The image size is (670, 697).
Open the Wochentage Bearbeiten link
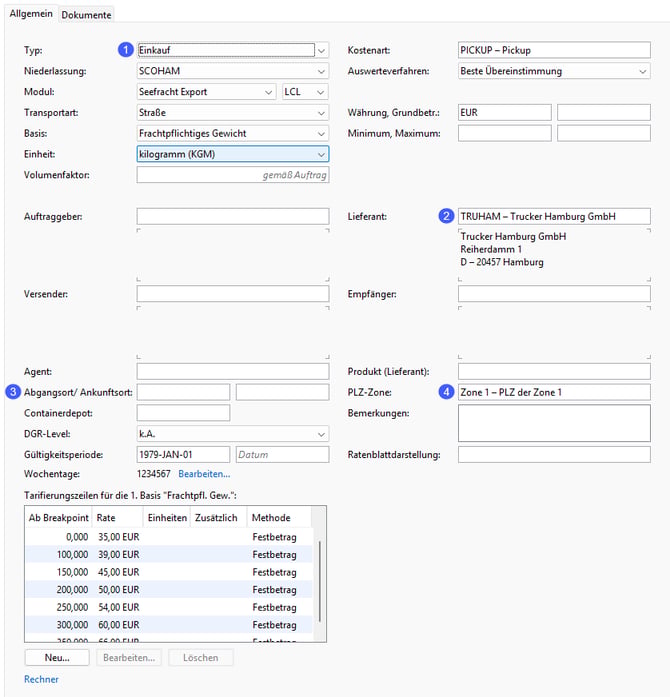coord(204,474)
